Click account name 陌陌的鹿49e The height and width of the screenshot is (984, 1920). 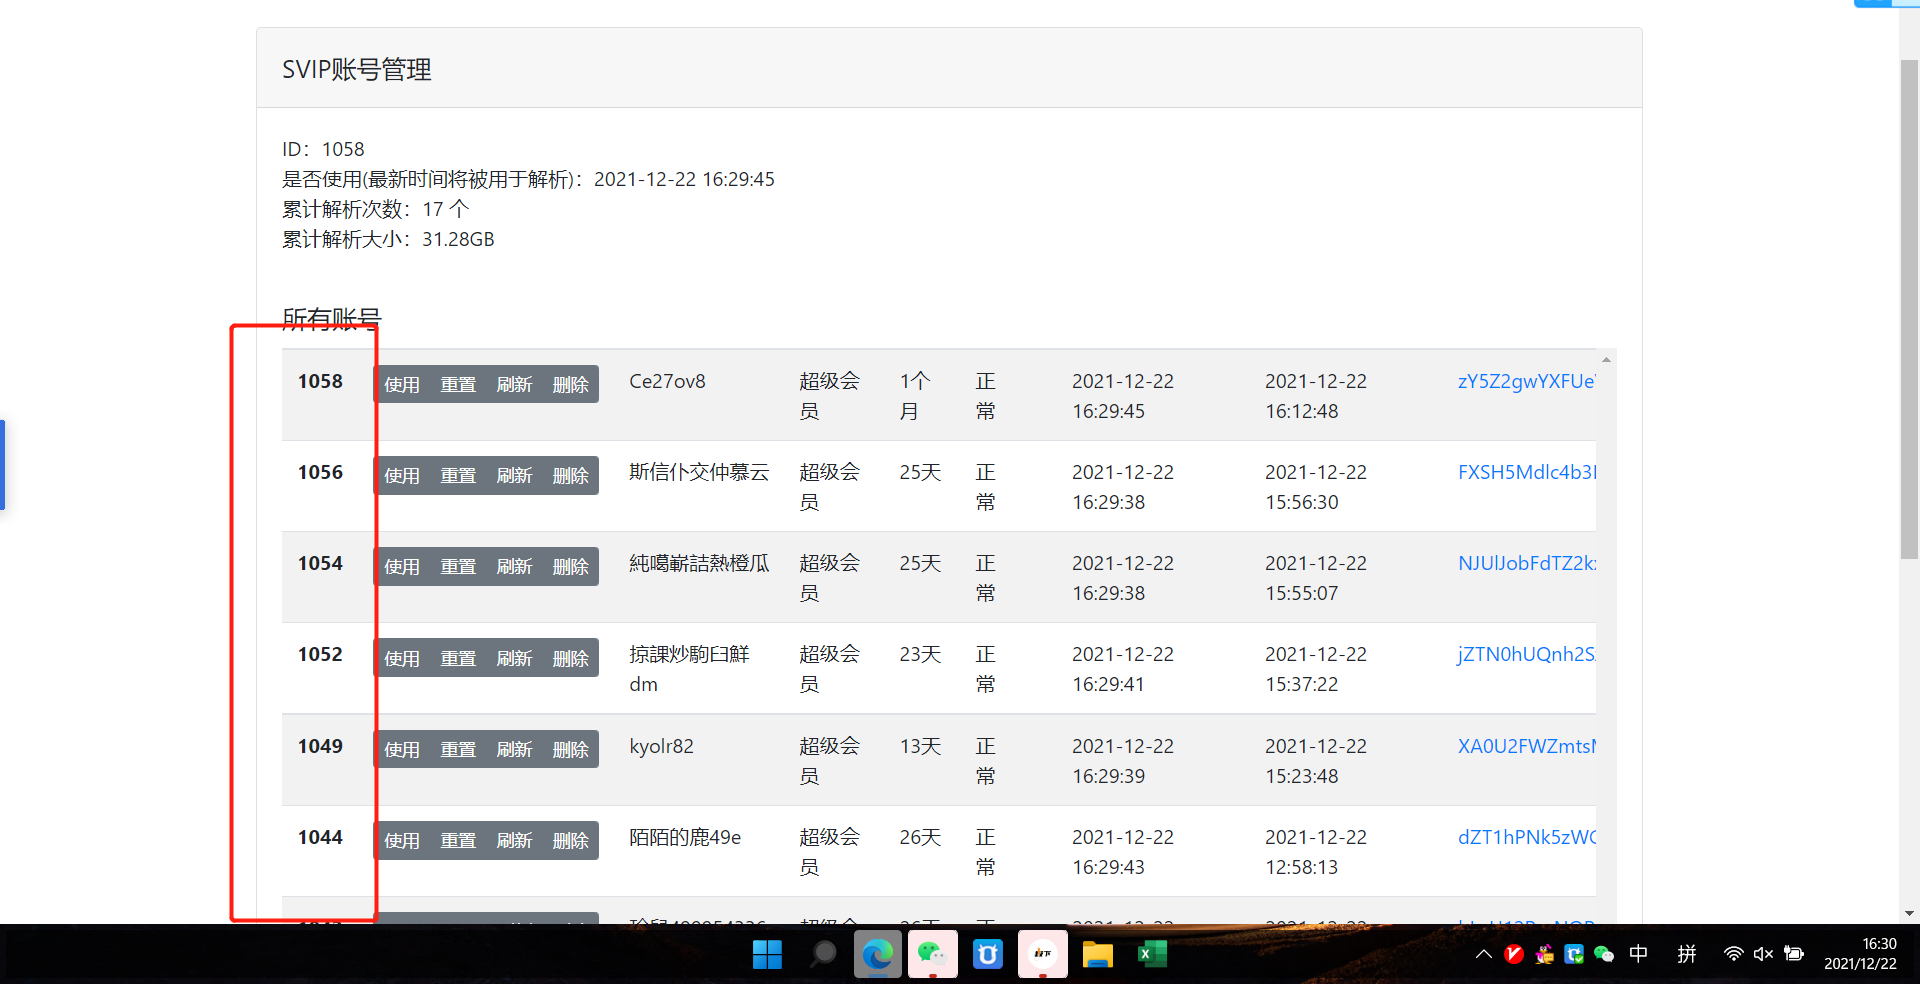pos(685,837)
